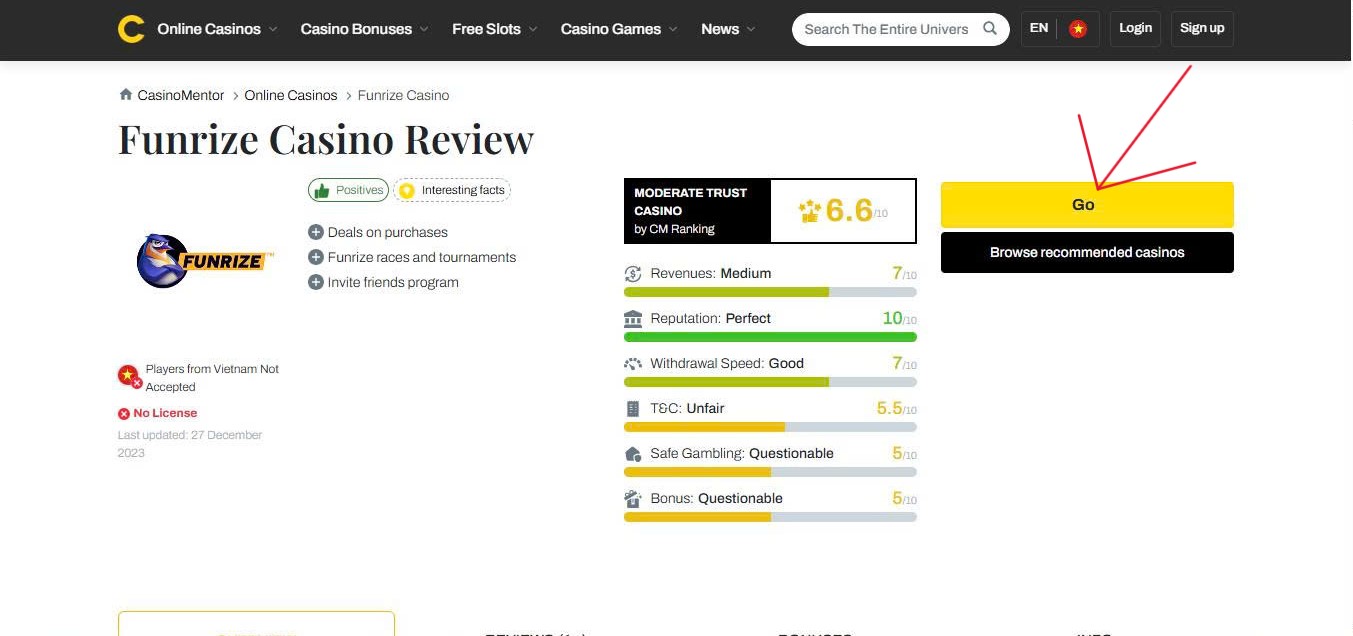Screen dimensions: 1353x636
Task: Open the Online Casinos breadcrumb link
Action: 291,95
